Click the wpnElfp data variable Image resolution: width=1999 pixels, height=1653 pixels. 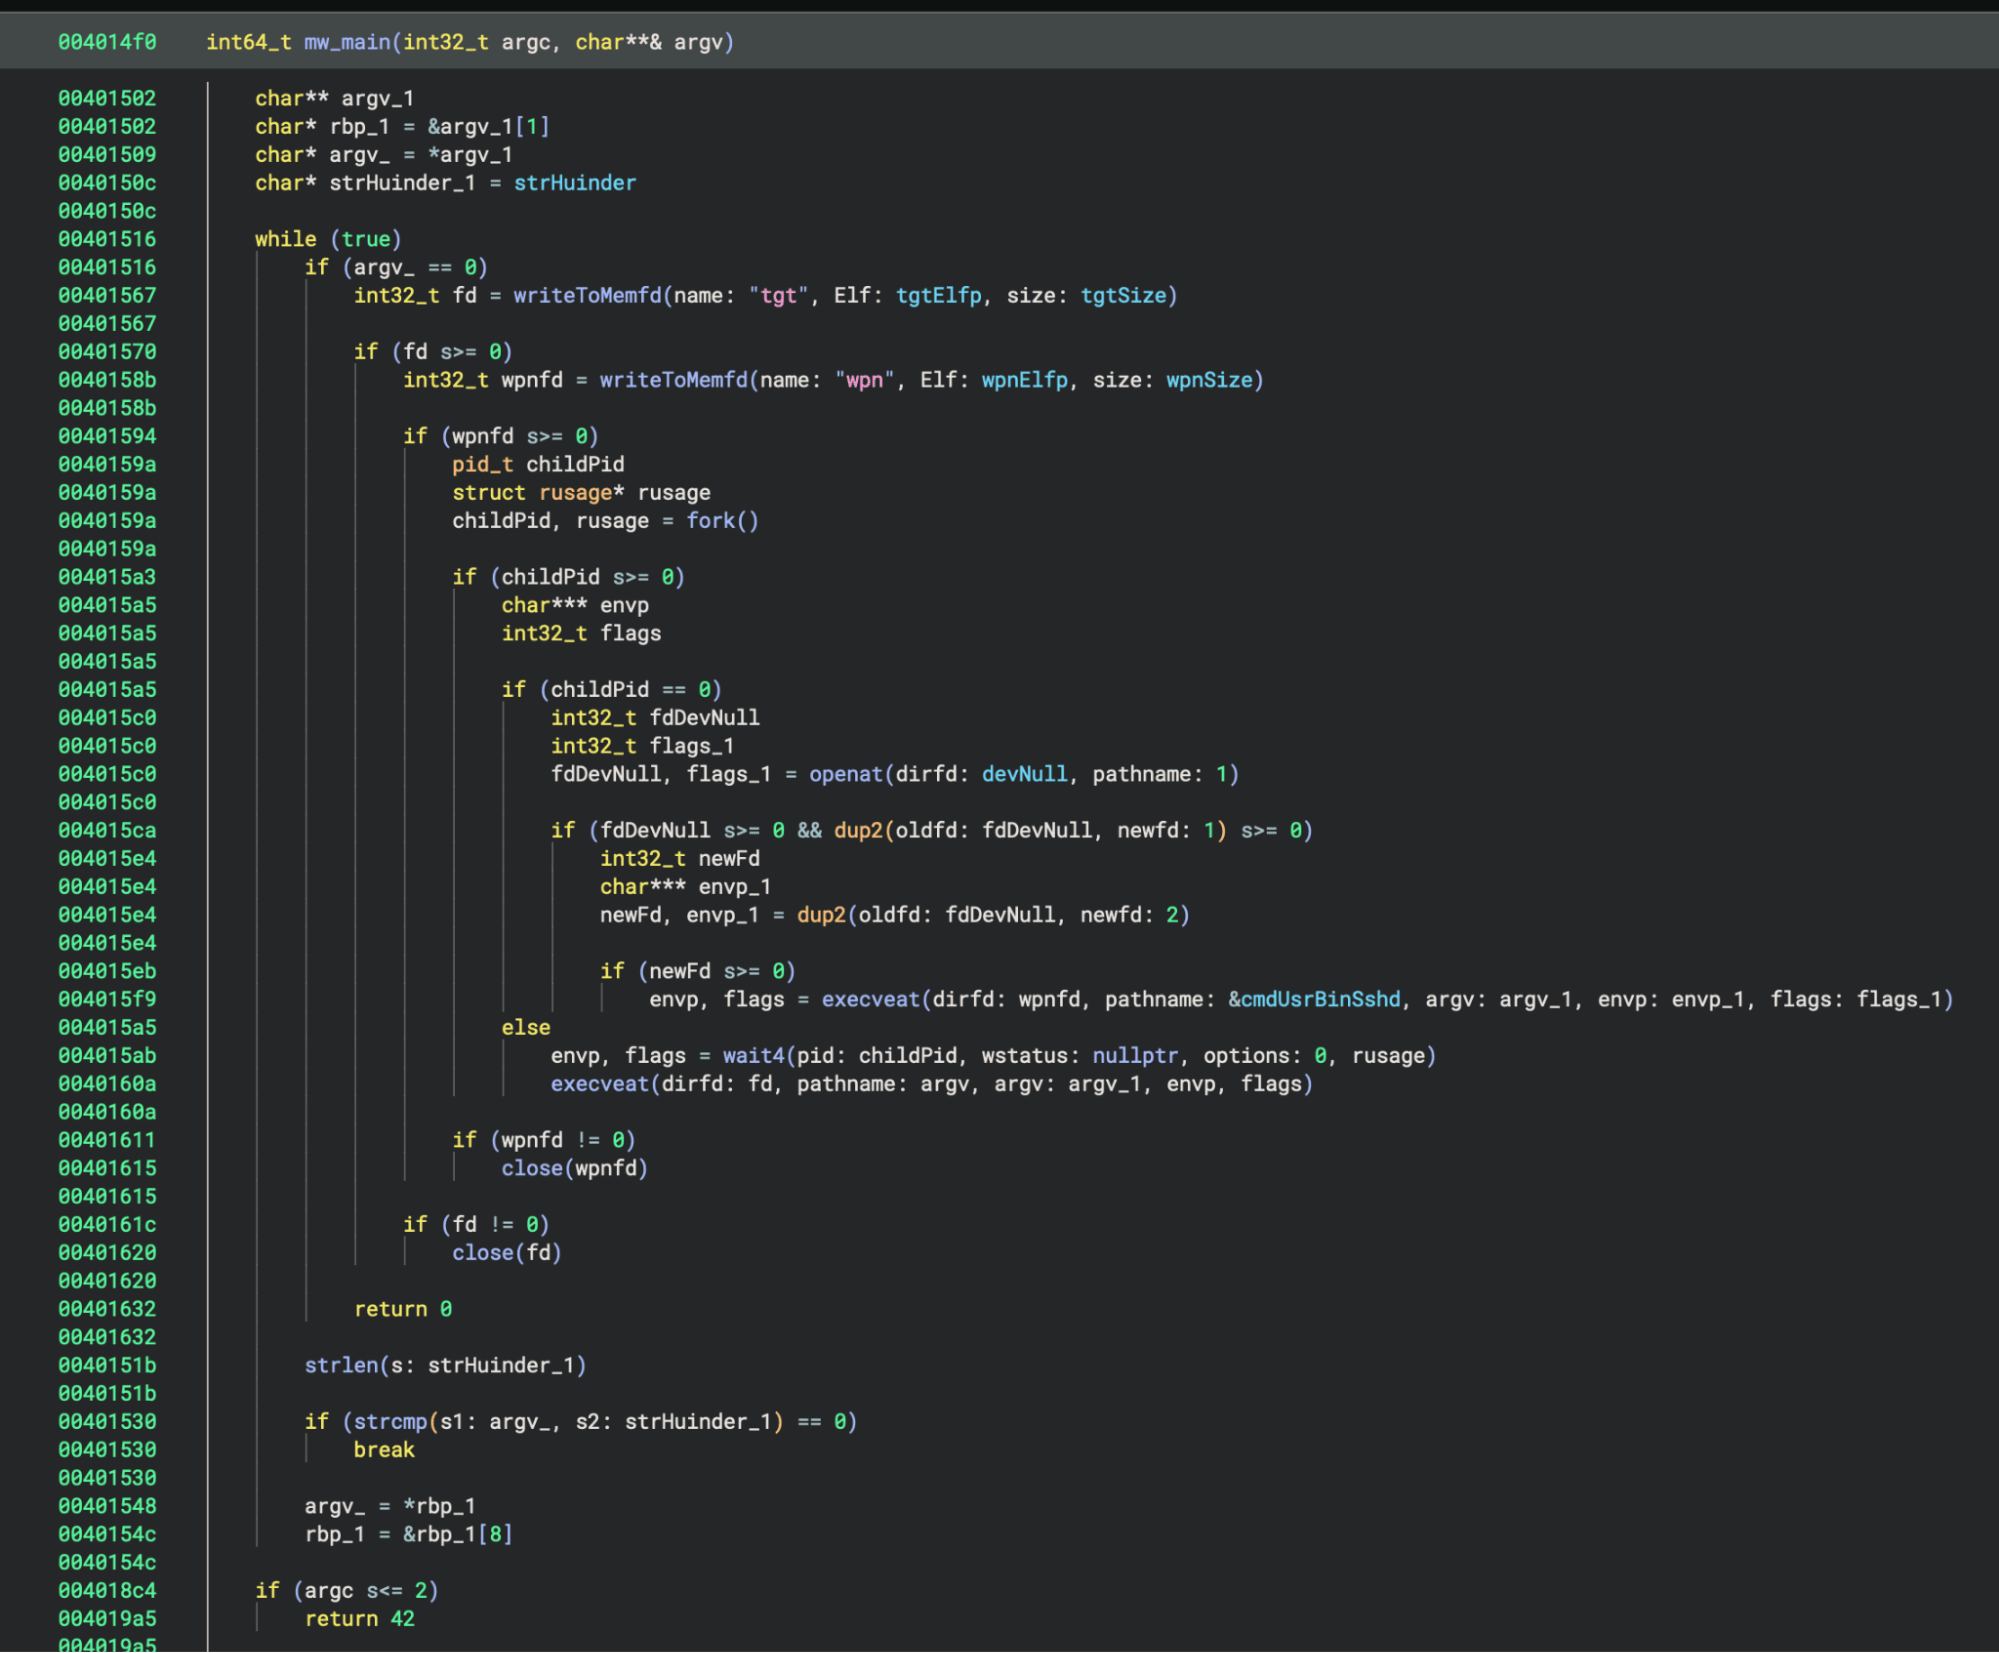click(1024, 380)
